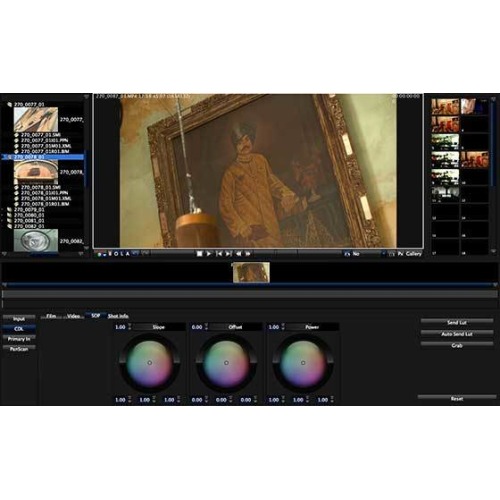The height and width of the screenshot is (500, 500).
Task: Switch to the Shot Info tab
Action: click(118, 316)
